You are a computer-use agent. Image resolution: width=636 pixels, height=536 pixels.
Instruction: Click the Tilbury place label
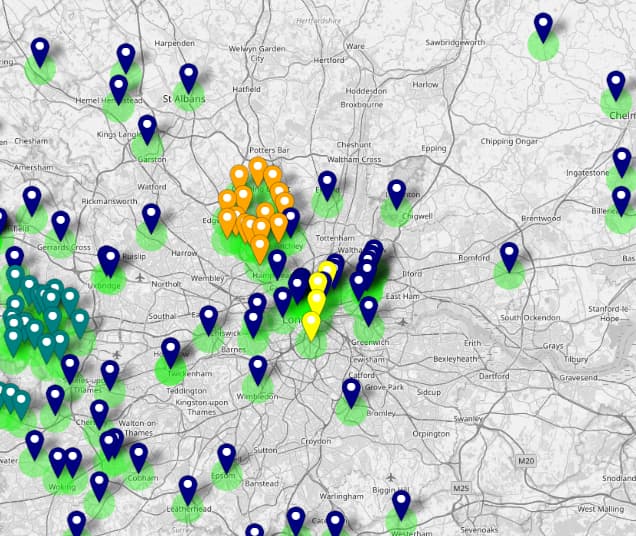pos(576,359)
